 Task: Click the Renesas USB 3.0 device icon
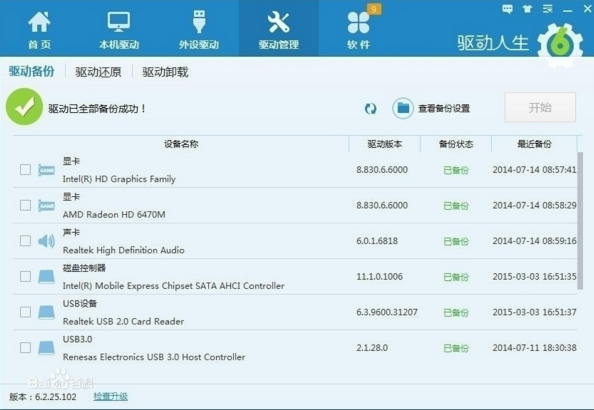click(46, 348)
